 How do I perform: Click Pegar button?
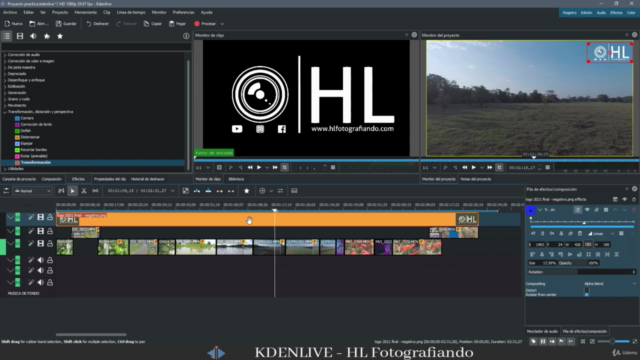tap(178, 24)
